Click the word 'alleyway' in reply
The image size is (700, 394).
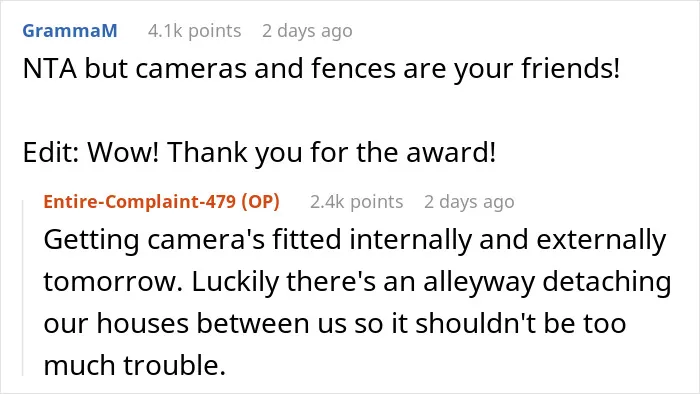(x=479, y=282)
